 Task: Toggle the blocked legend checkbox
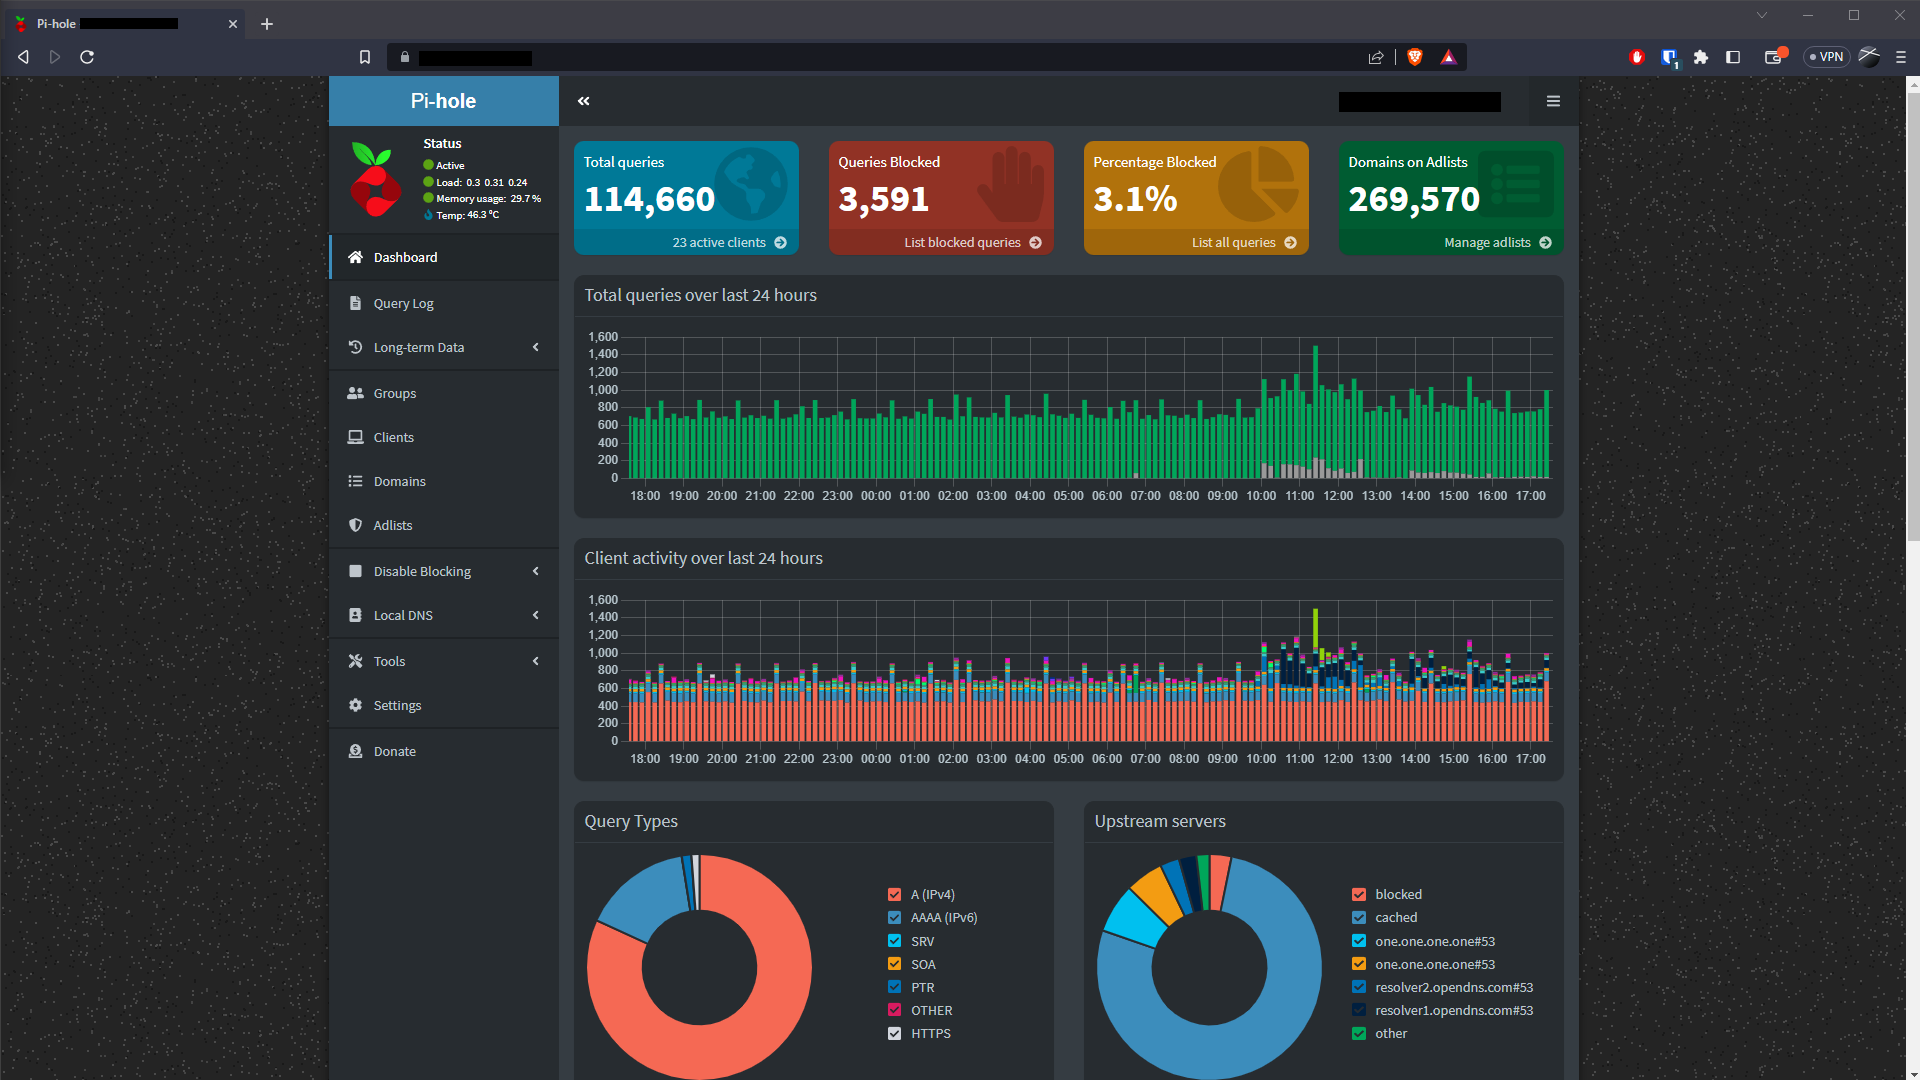tap(1359, 894)
